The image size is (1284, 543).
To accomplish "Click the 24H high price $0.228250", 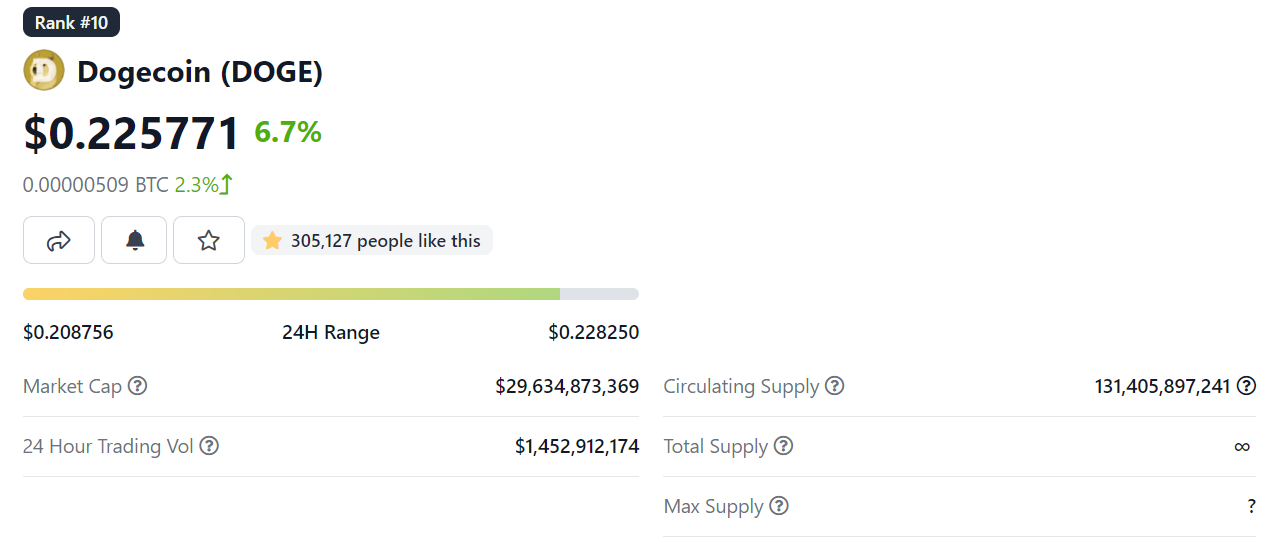I will (593, 332).
